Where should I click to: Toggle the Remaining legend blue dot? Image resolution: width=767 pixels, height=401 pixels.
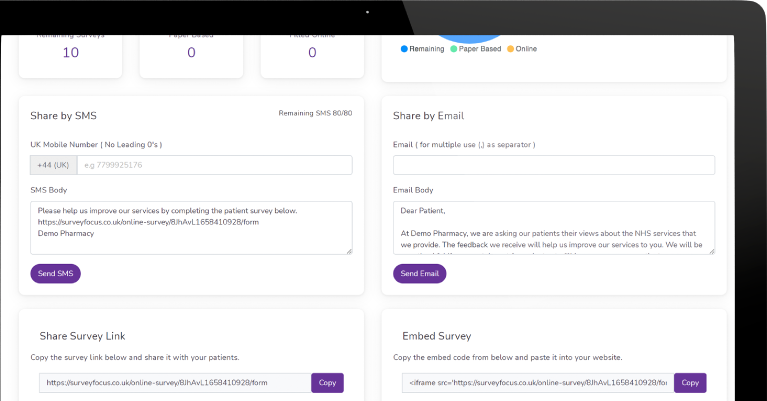[404, 49]
